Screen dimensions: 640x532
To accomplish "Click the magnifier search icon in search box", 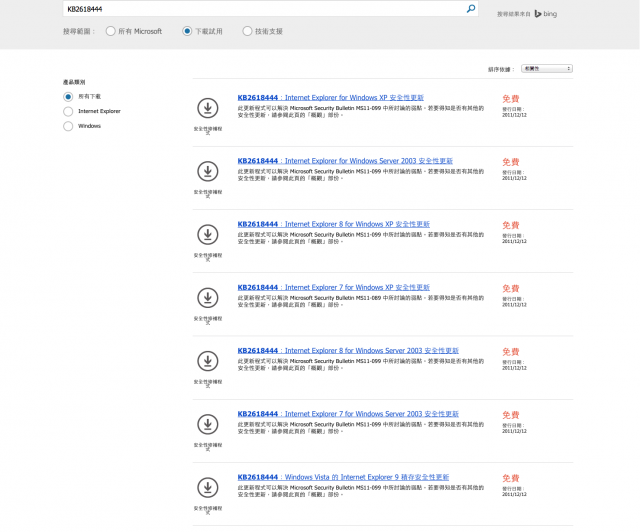I will pos(471,9).
